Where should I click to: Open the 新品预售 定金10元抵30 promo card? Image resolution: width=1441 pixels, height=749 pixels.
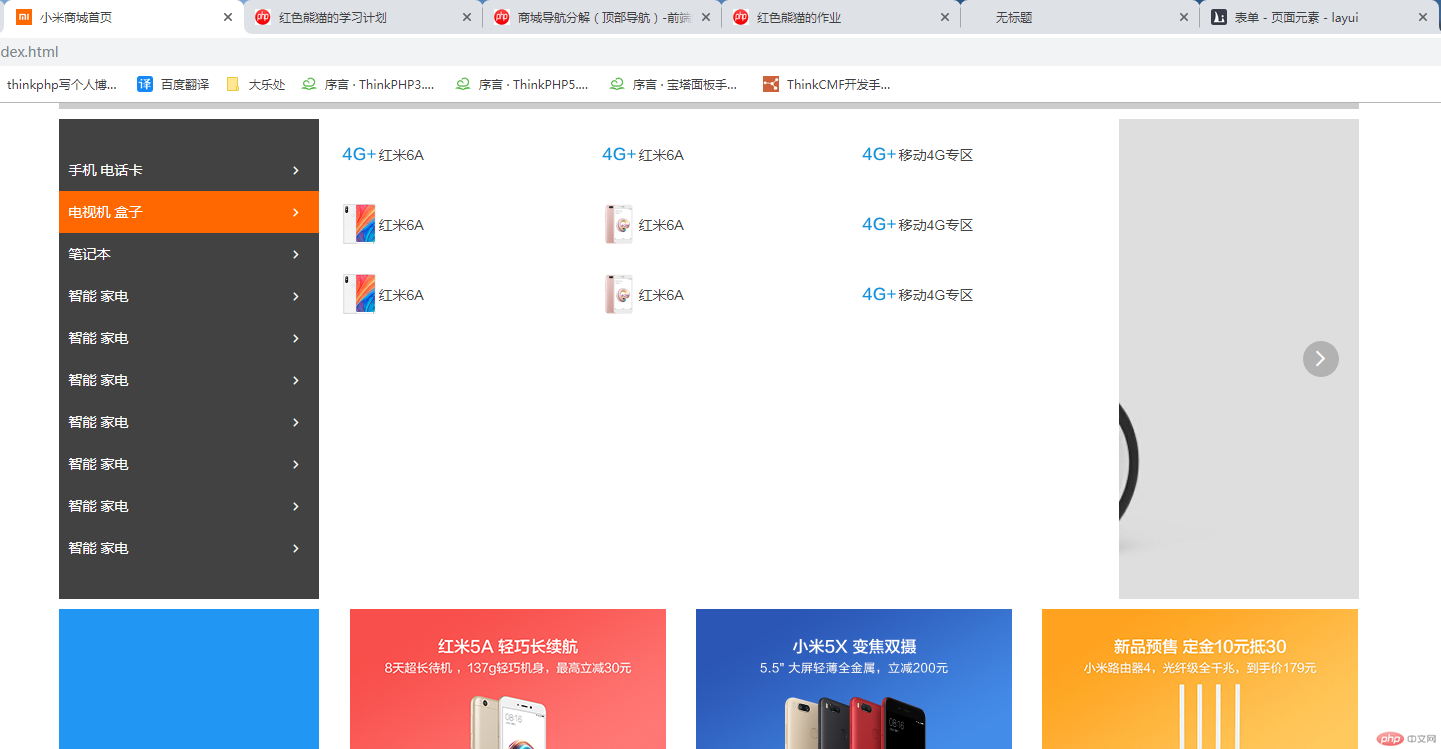tap(1200, 679)
